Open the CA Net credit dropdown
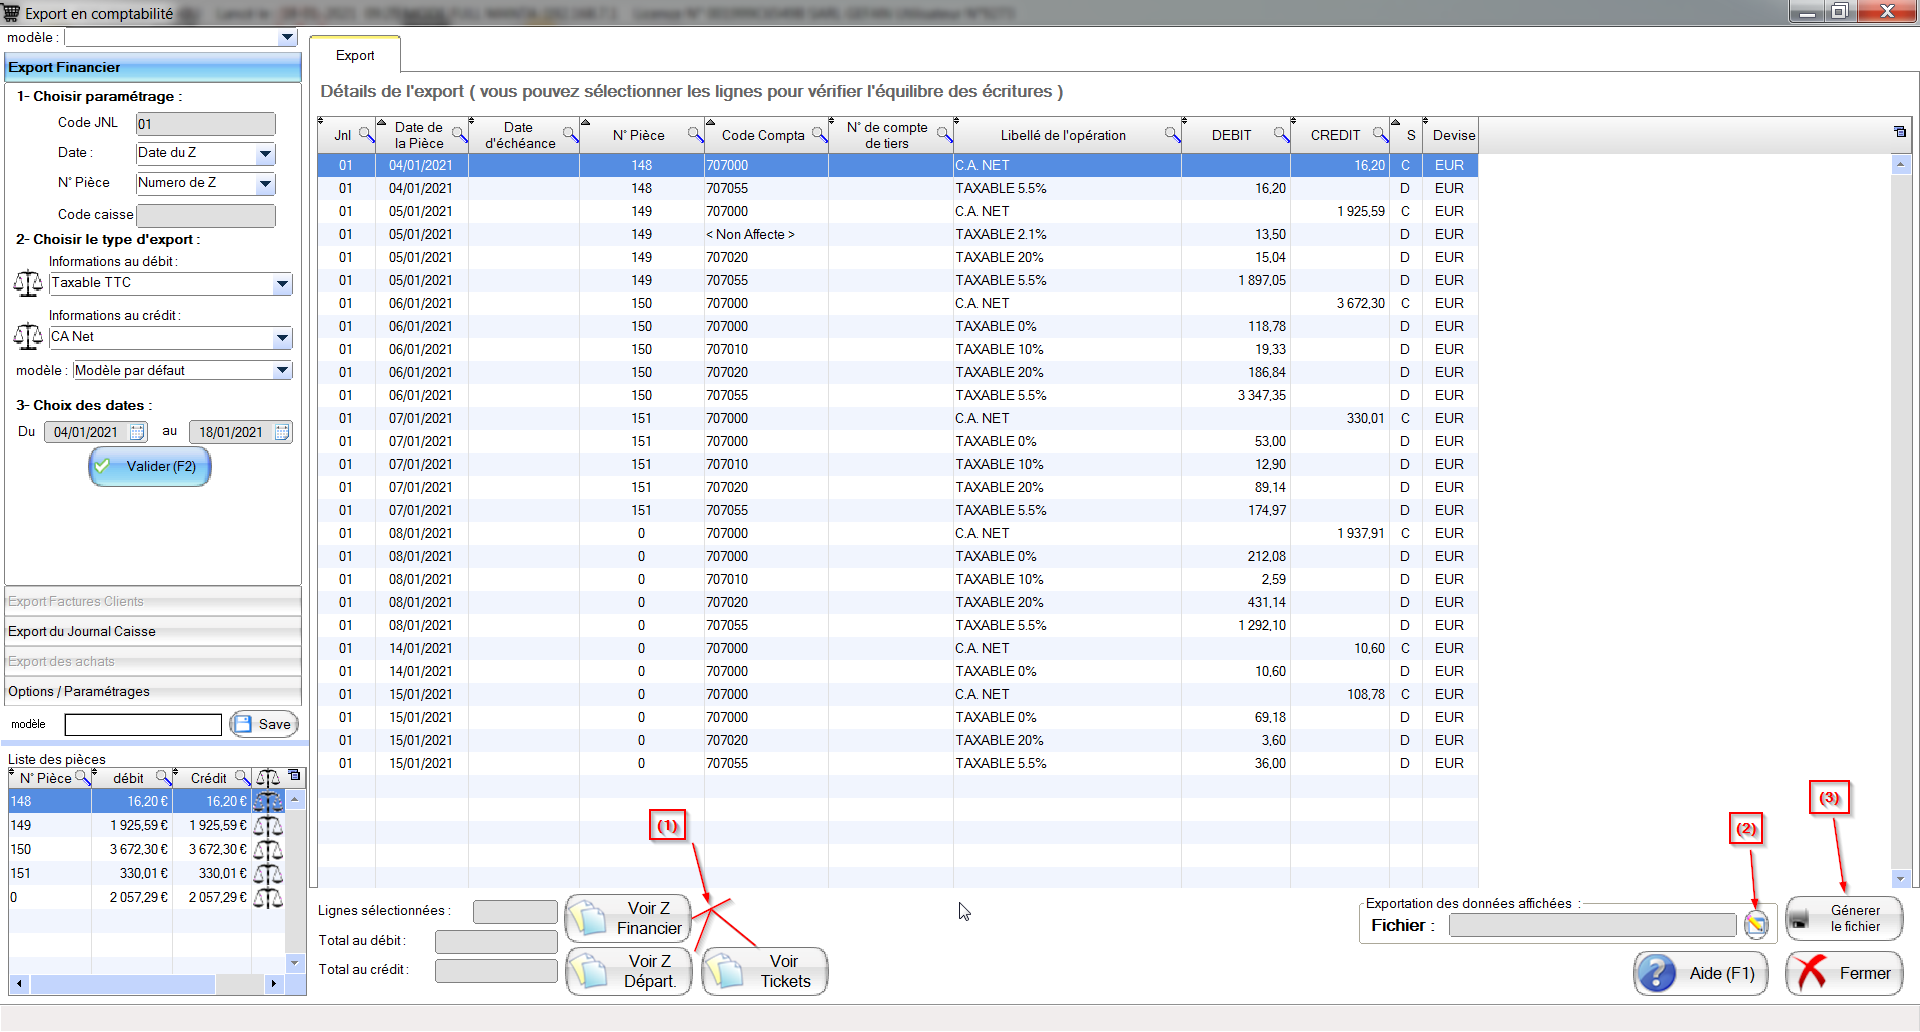This screenshot has height=1032, width=1920. (x=282, y=338)
